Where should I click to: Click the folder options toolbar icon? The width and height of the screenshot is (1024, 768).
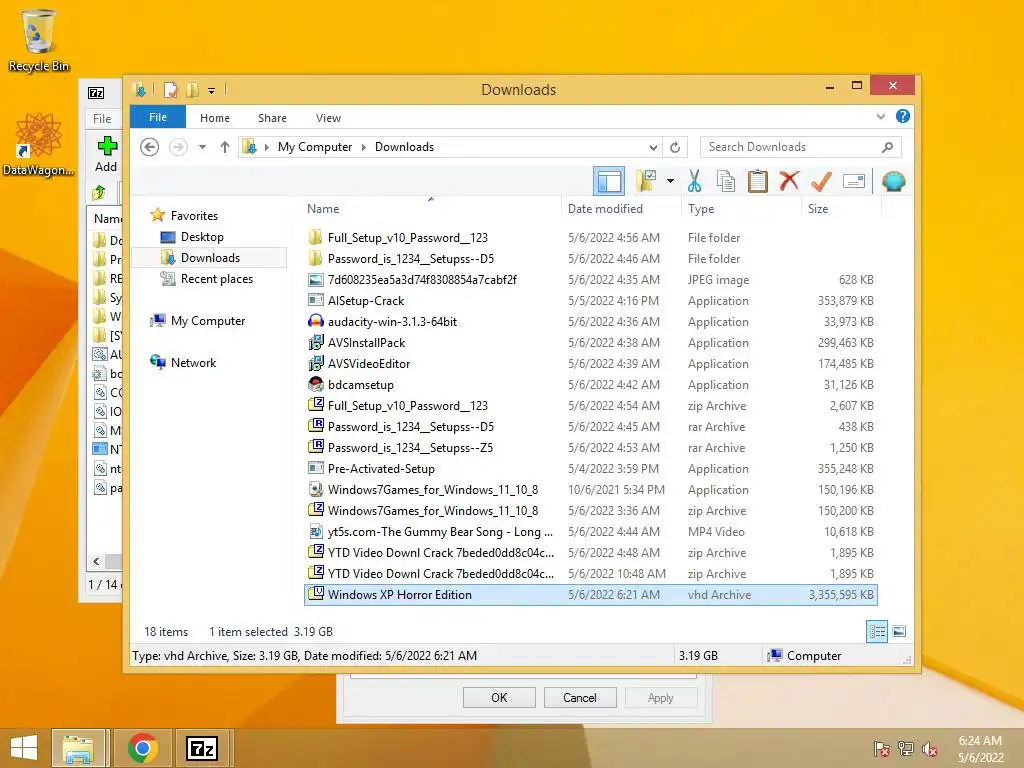coord(646,181)
